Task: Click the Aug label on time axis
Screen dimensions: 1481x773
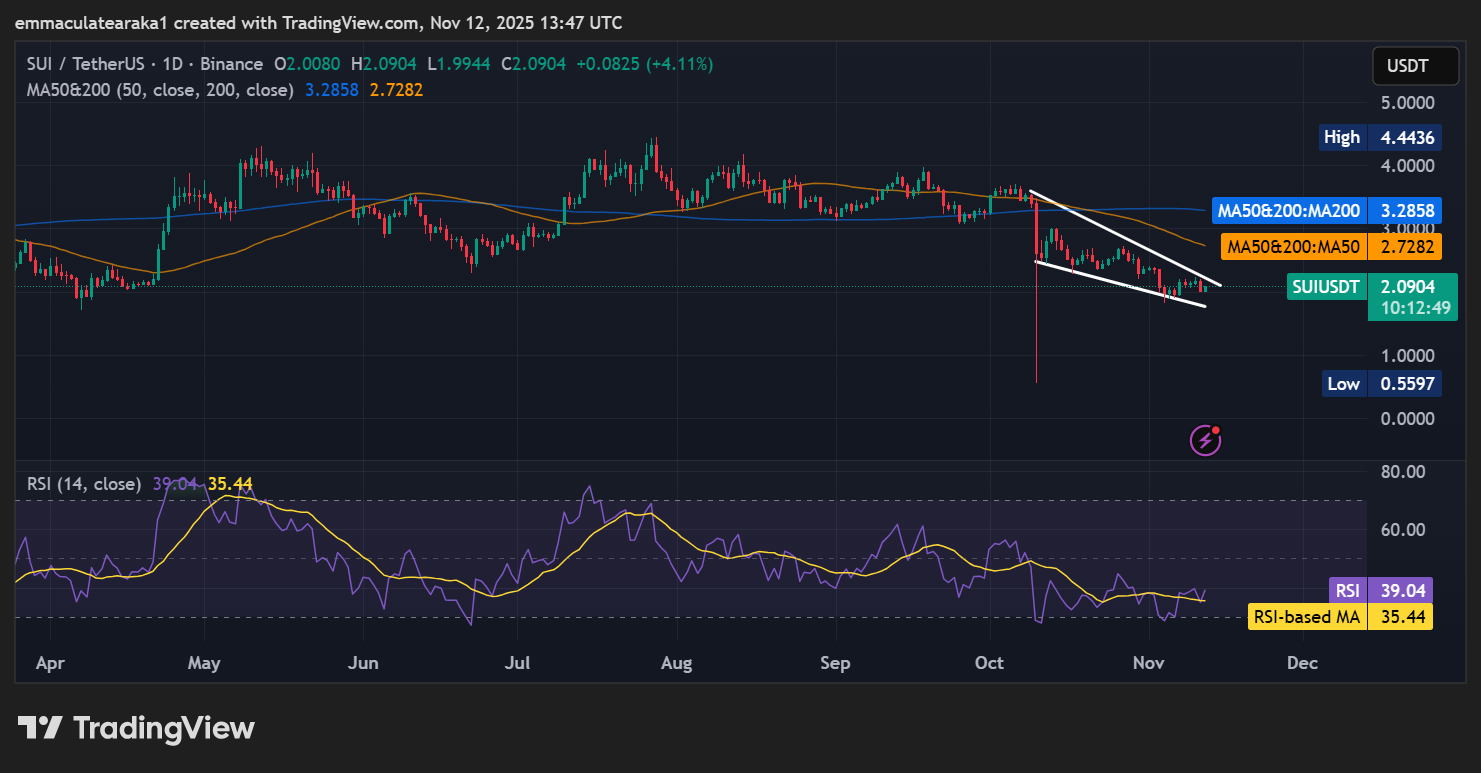Action: 677,663
